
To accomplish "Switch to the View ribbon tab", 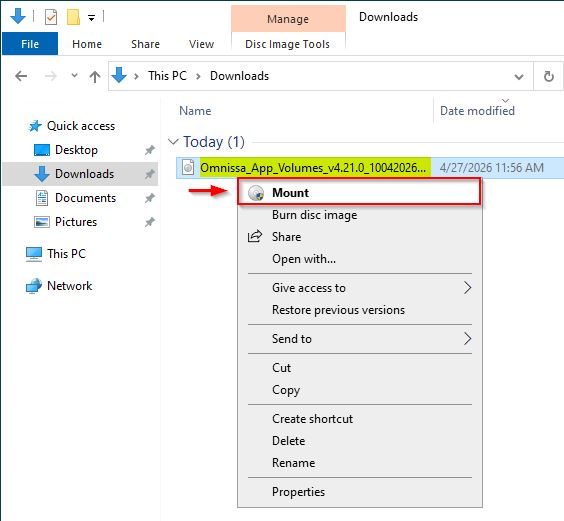I will pos(201,44).
